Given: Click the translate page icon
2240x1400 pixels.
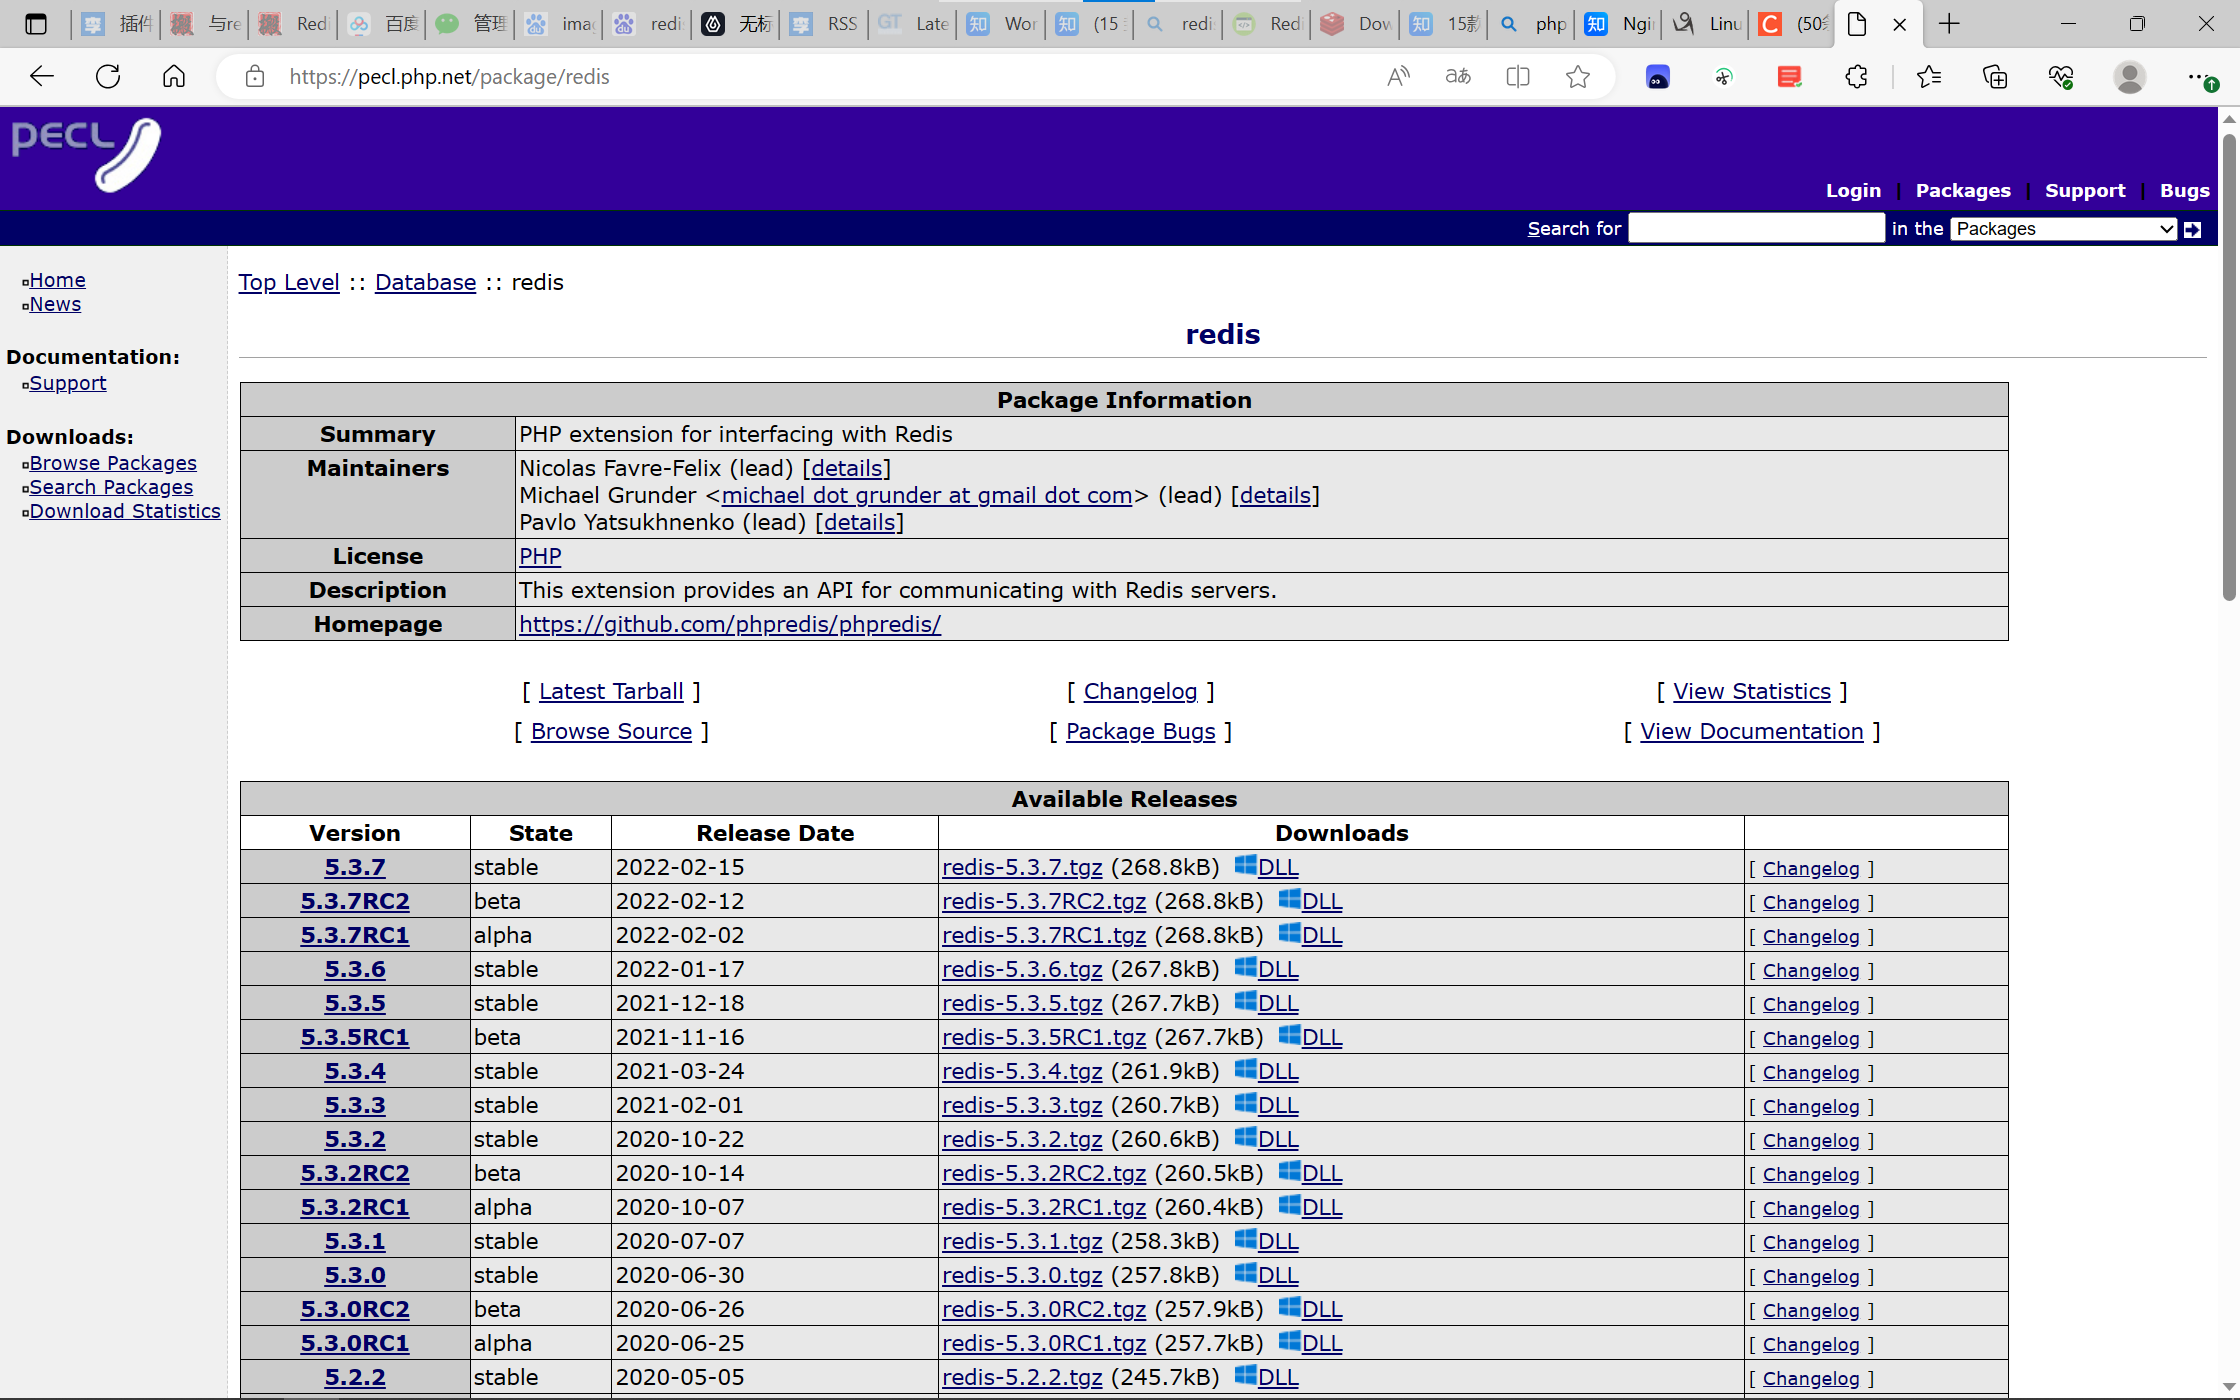Looking at the screenshot, I should [1458, 77].
